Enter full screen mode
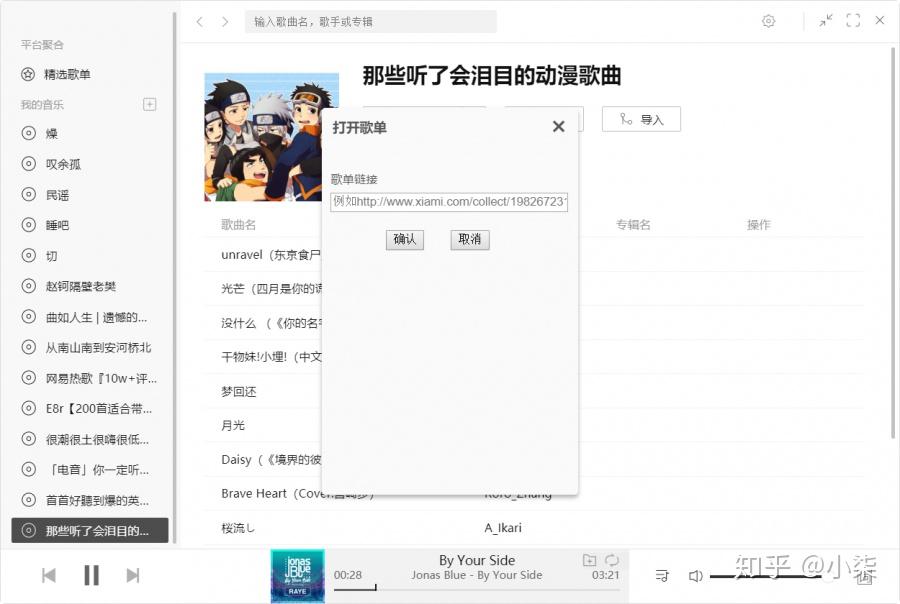This screenshot has height=604, width=900. point(853,20)
